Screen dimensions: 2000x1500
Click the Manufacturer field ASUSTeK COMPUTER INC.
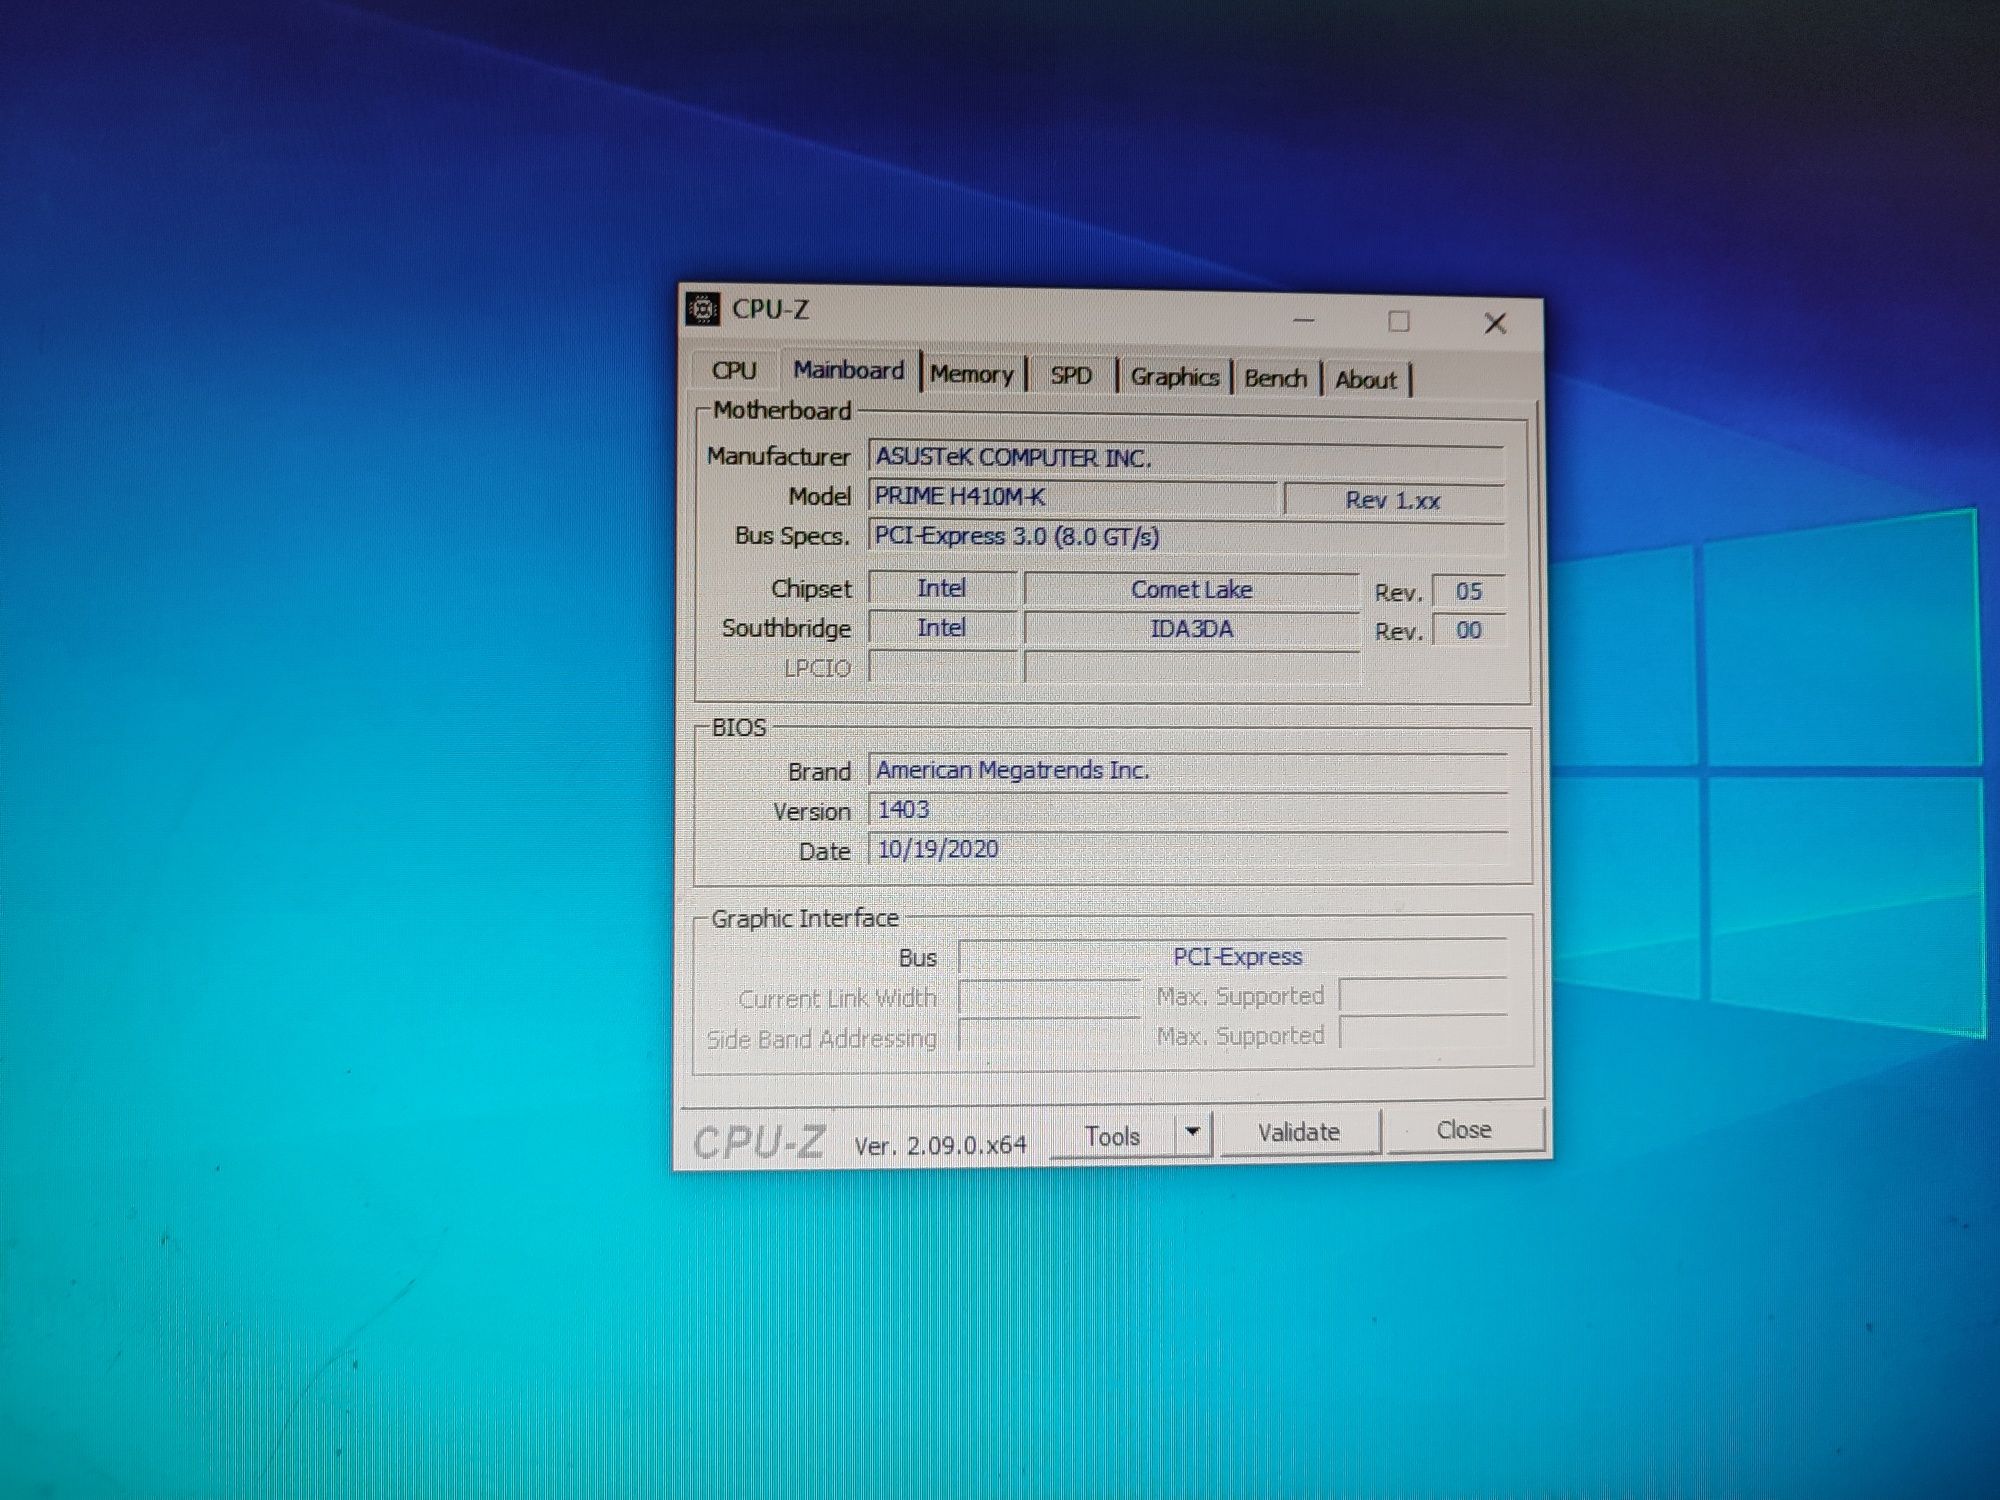1186,458
